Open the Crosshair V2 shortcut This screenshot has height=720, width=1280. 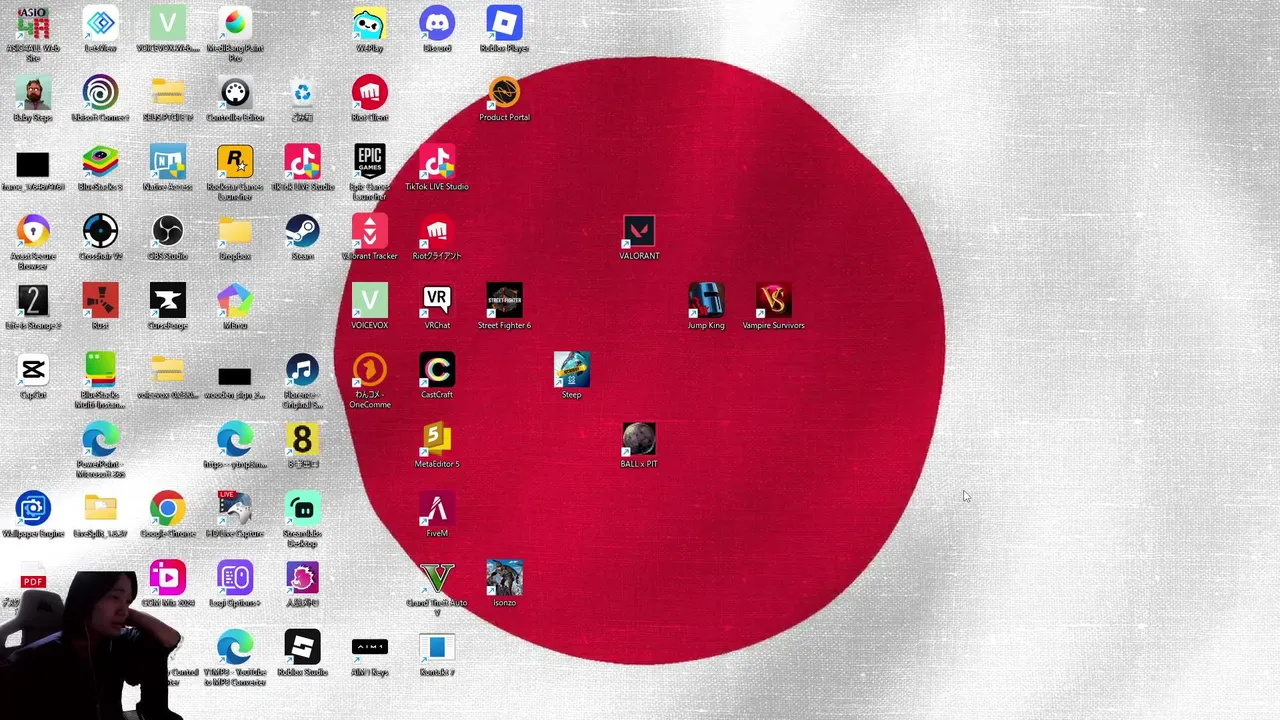pos(100,232)
